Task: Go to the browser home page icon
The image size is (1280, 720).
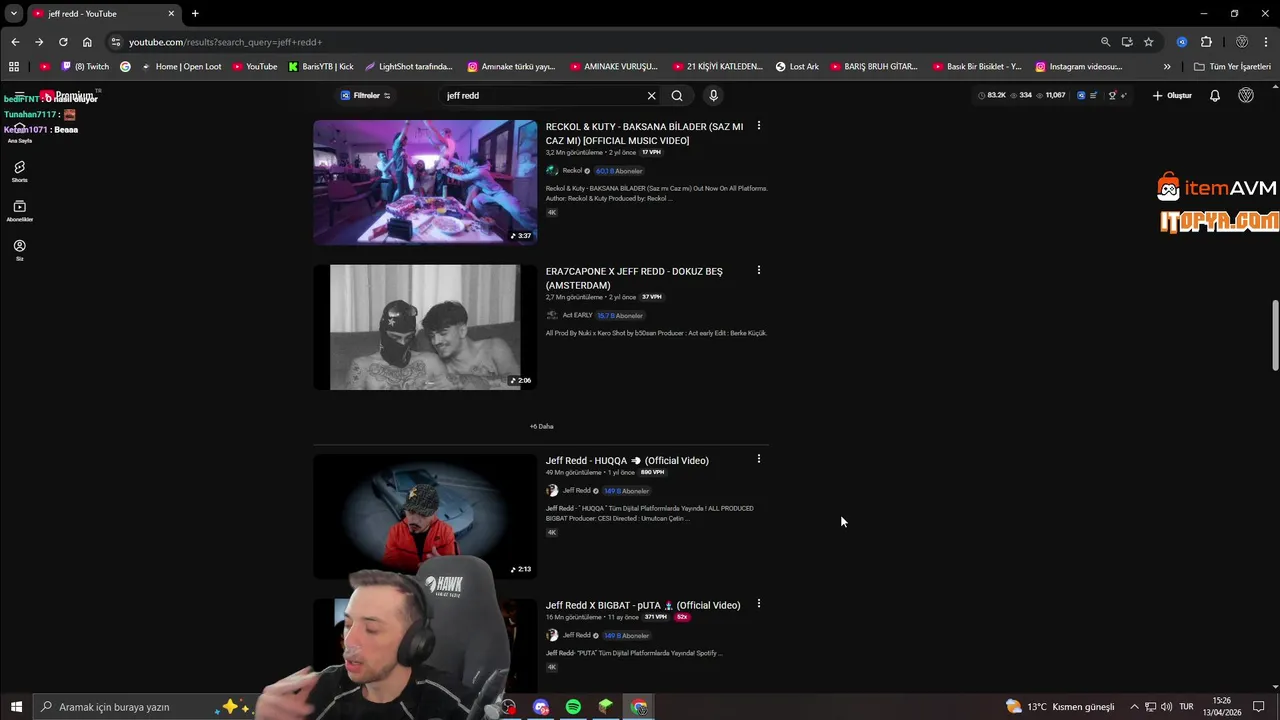Action: point(87,42)
